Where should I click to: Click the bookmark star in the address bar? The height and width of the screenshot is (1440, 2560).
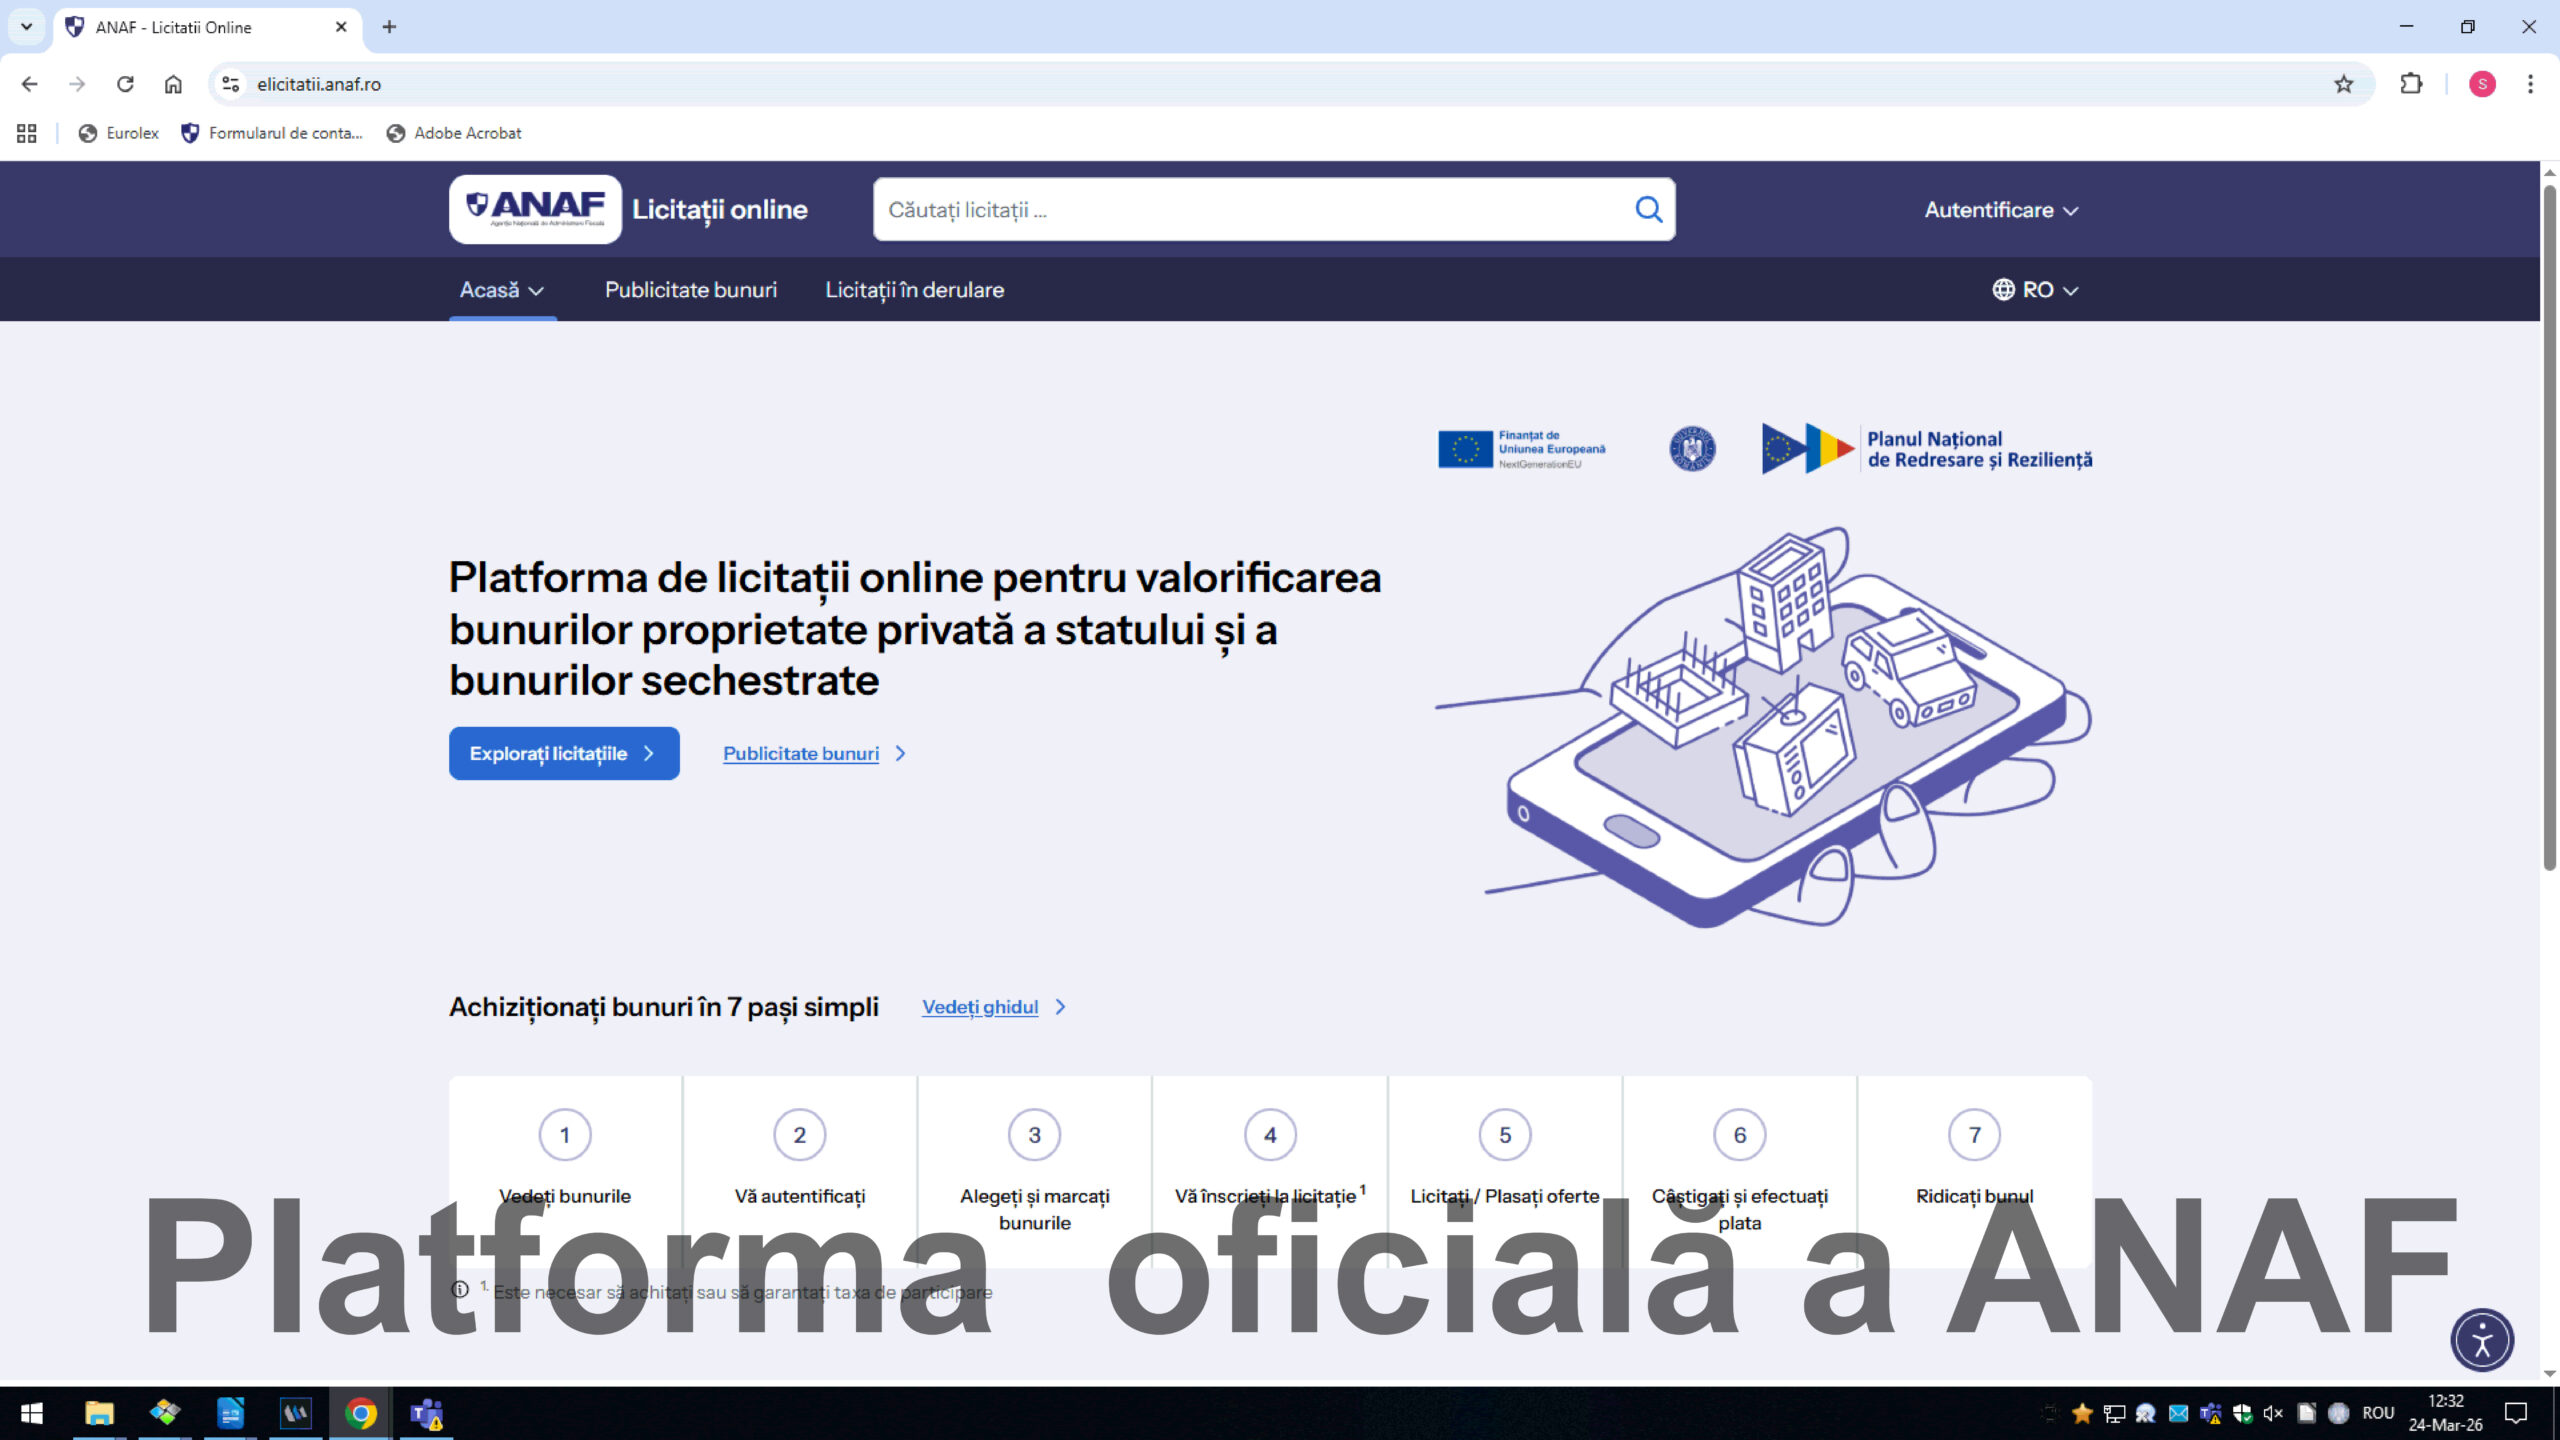2344,84
